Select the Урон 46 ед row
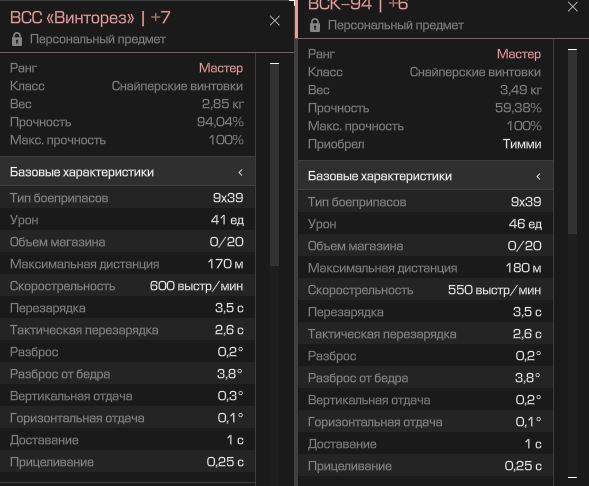Screen dimensions: 589x486 pyautogui.click(x=425, y=224)
